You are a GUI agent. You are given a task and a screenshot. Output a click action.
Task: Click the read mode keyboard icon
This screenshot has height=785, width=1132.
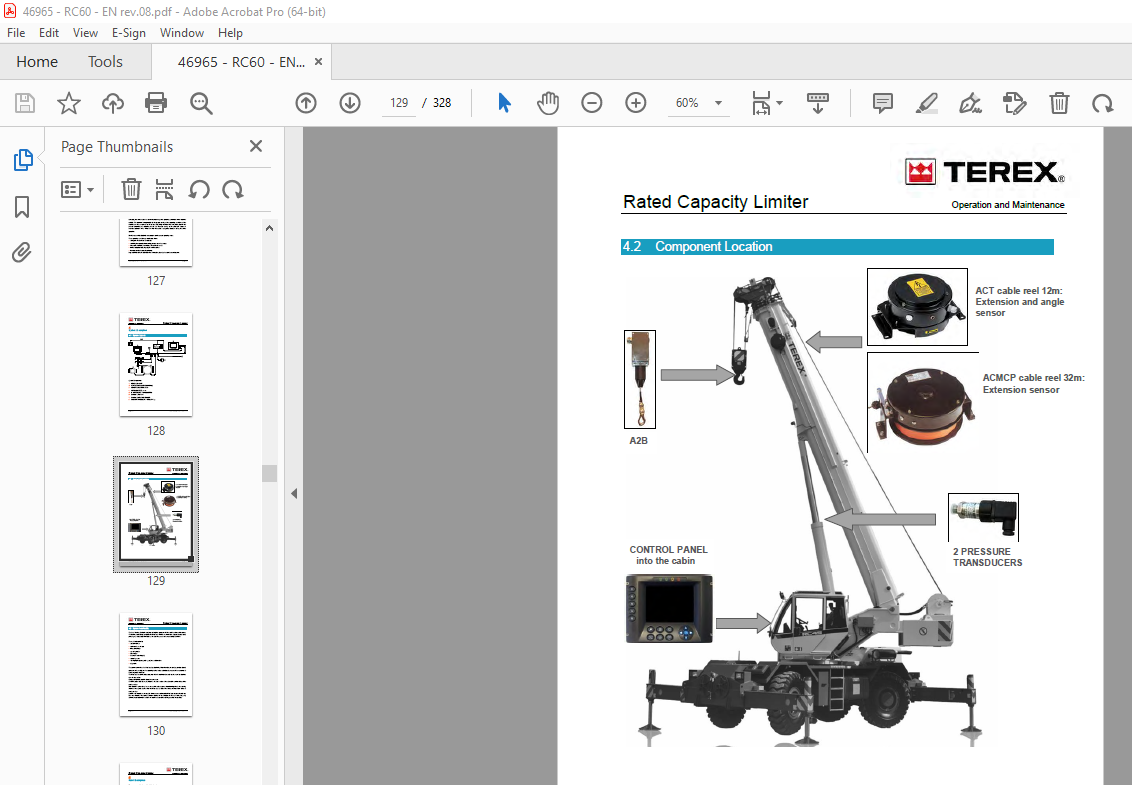click(x=817, y=103)
